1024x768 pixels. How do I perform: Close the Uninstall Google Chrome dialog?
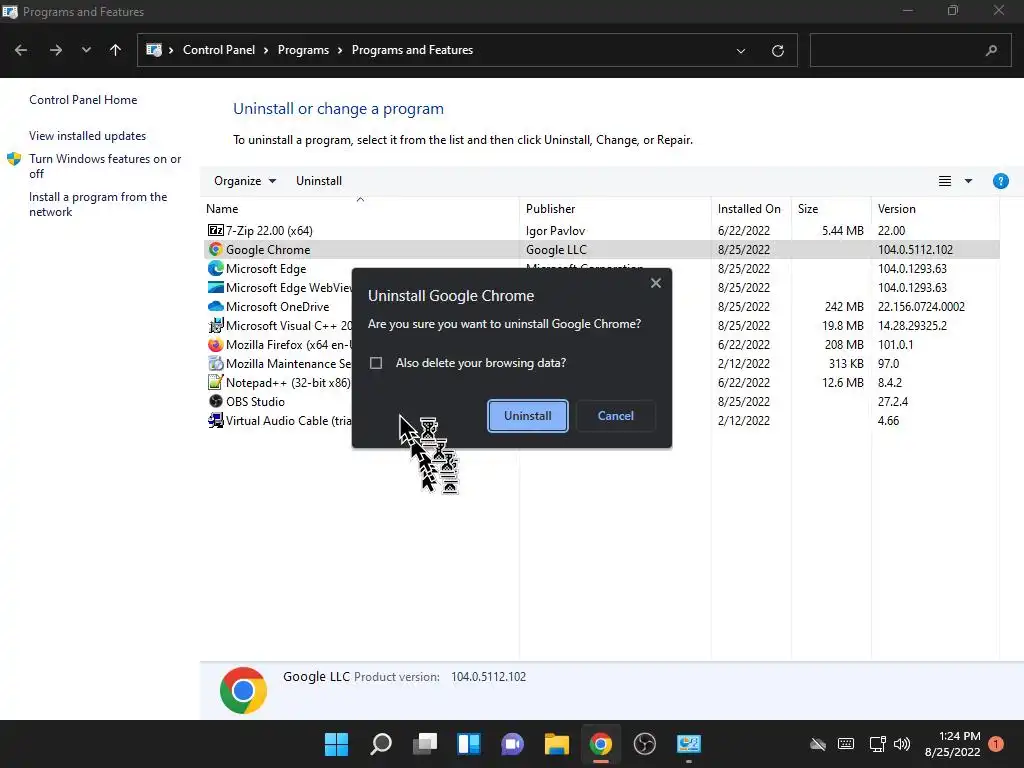point(656,283)
